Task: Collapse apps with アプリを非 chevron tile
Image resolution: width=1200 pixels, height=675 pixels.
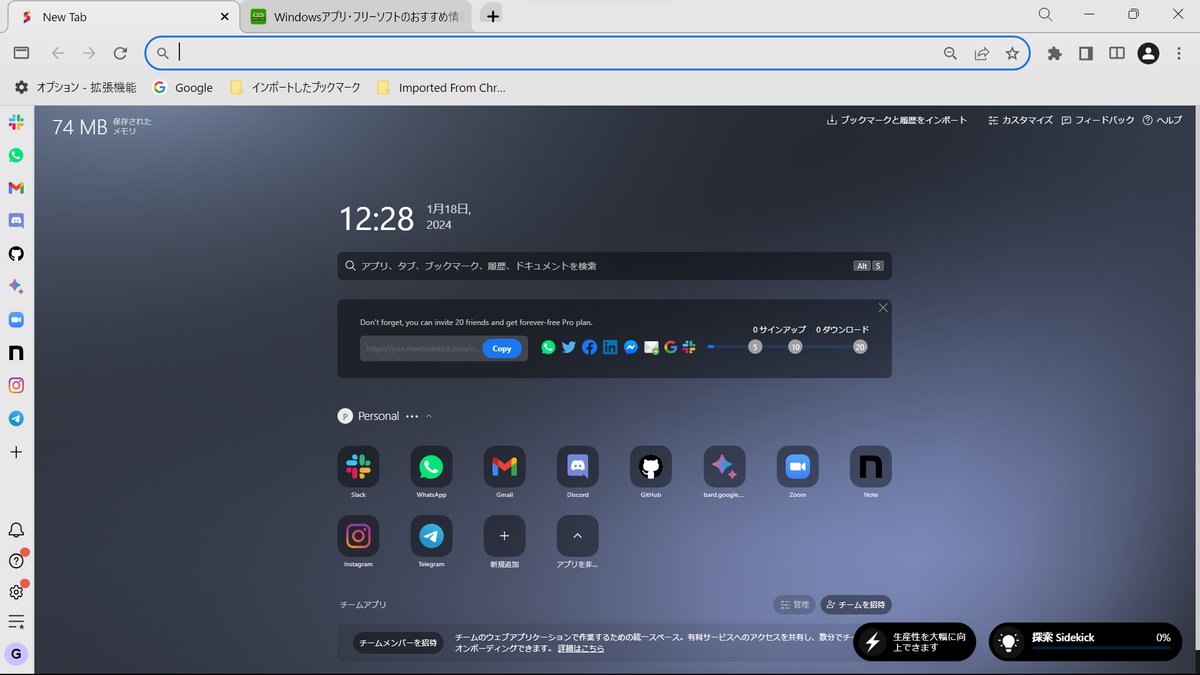Action: [x=577, y=536]
